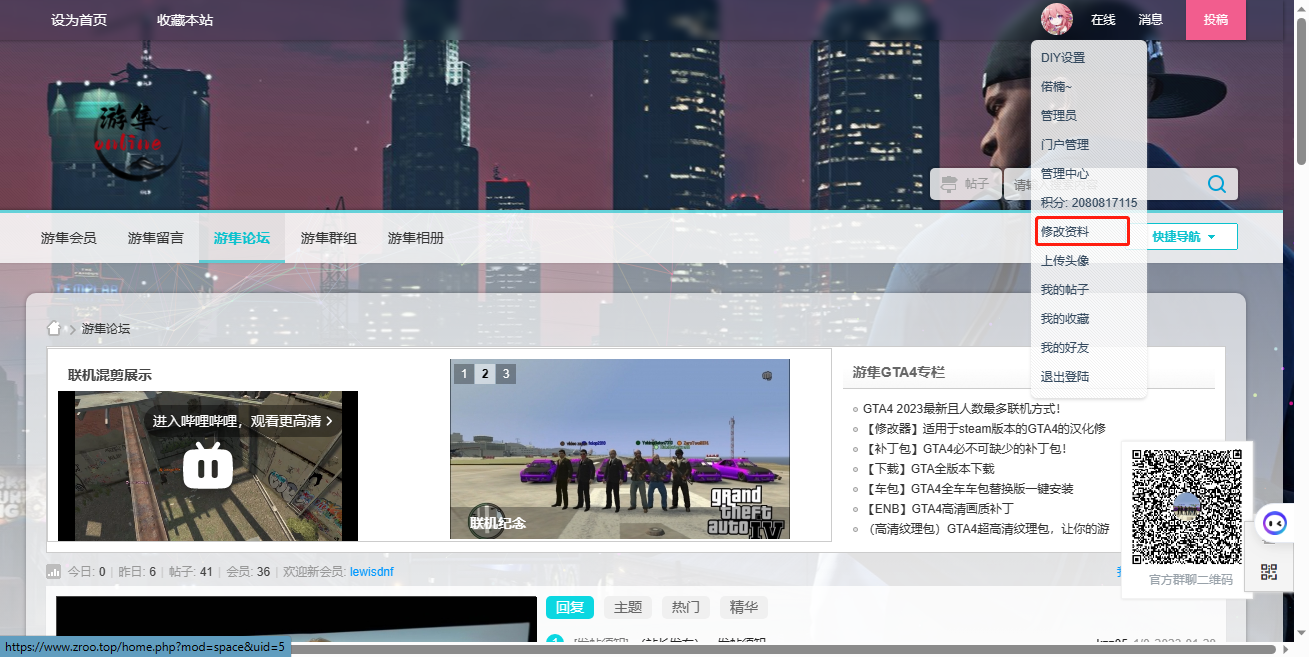Click the home icon in the breadcrumb
This screenshot has height=657, width=1309.
tap(55, 328)
